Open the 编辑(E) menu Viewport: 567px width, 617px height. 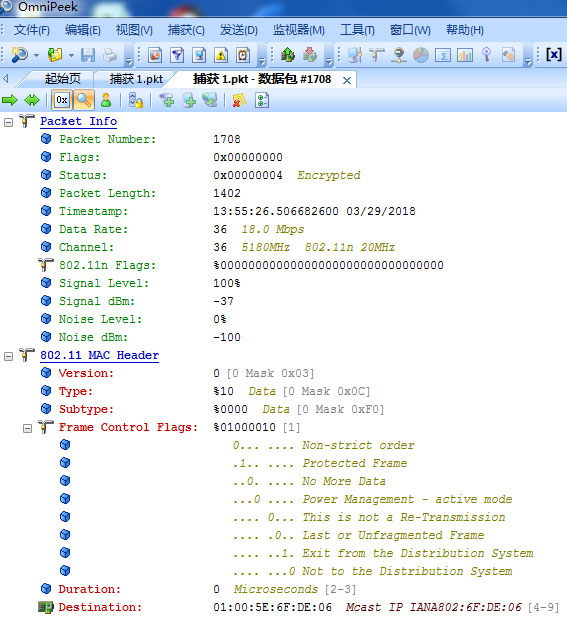tap(83, 30)
